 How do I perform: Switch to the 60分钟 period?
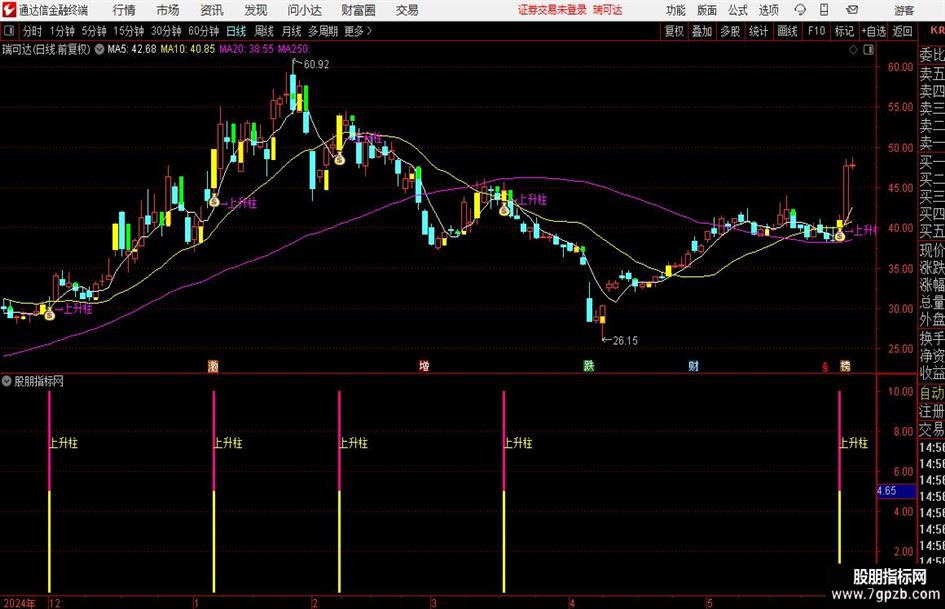[204, 31]
